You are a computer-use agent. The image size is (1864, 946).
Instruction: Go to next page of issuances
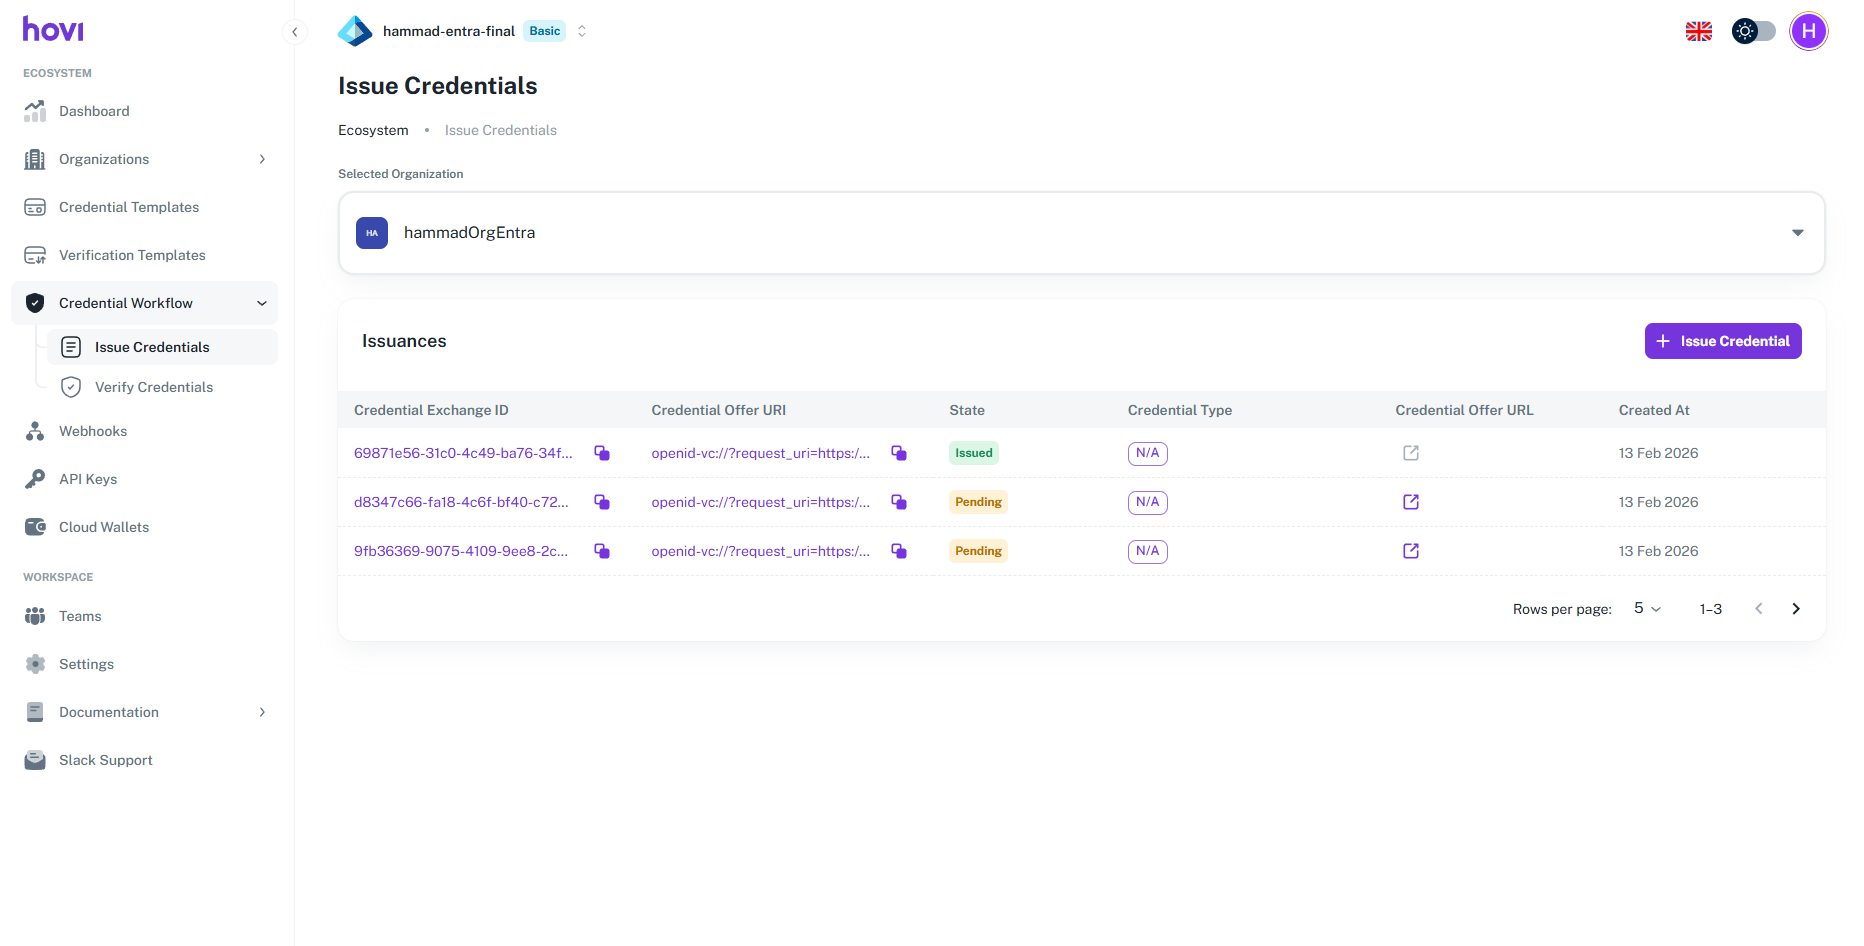[1796, 609]
